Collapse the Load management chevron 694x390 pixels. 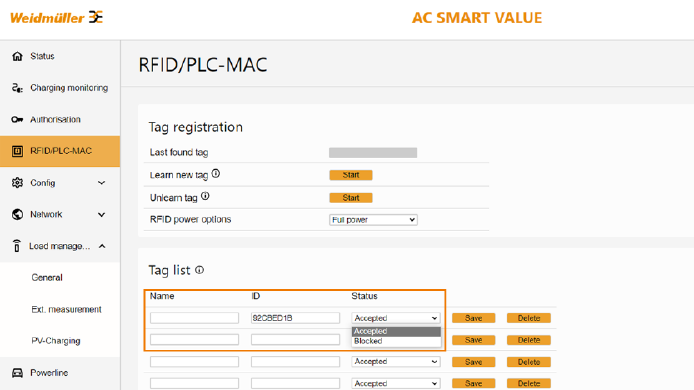coord(102,246)
